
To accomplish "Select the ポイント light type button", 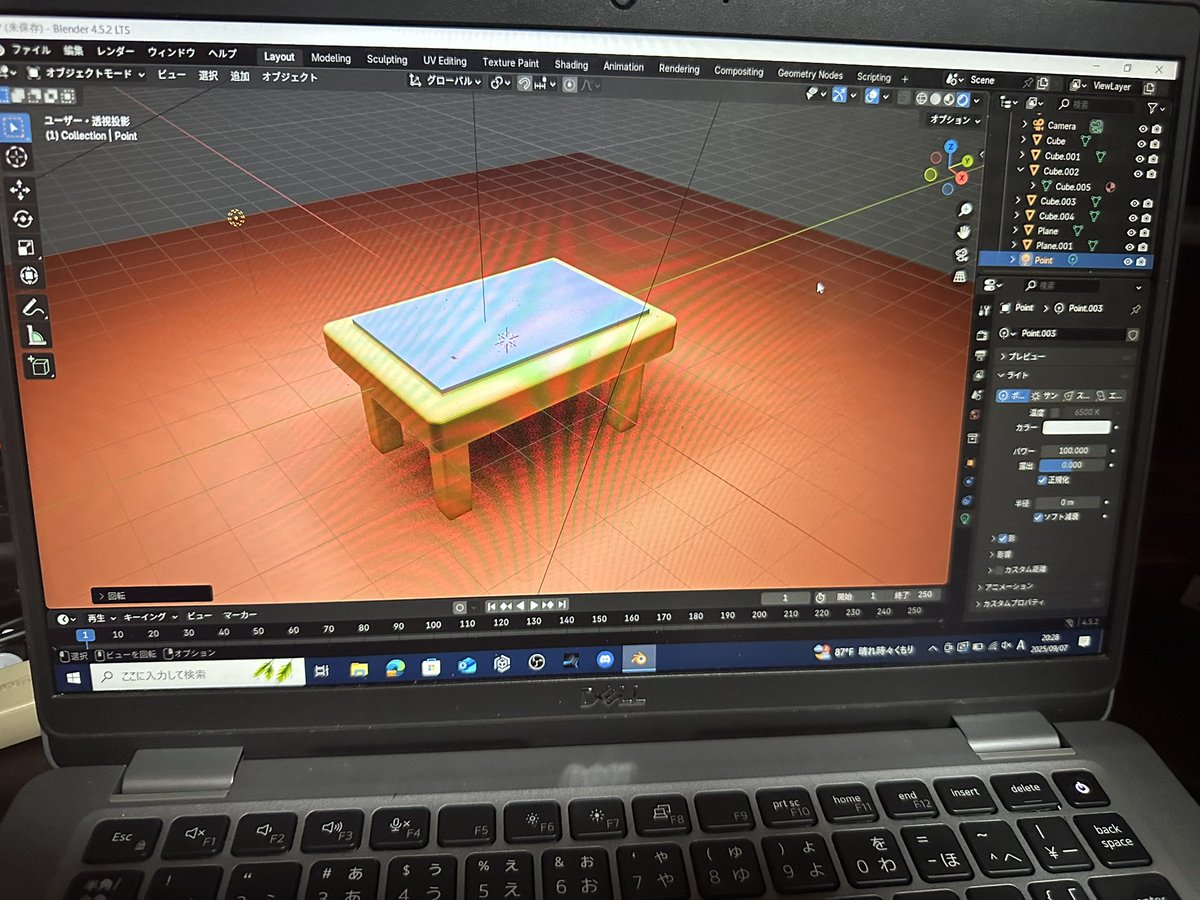I will tap(1012, 395).
